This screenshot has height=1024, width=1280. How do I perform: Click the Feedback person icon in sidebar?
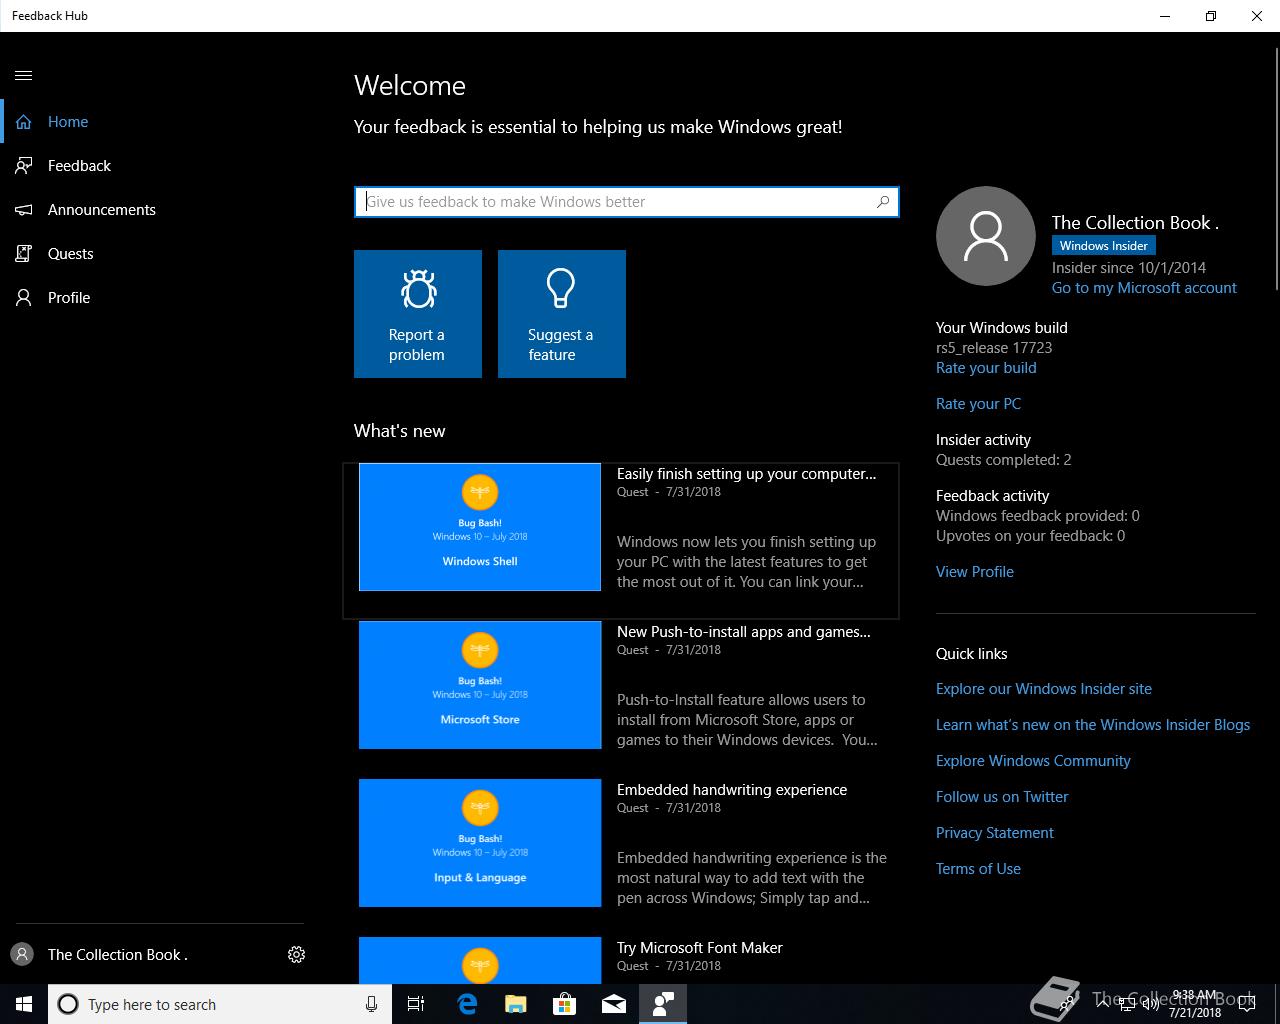tap(24, 166)
